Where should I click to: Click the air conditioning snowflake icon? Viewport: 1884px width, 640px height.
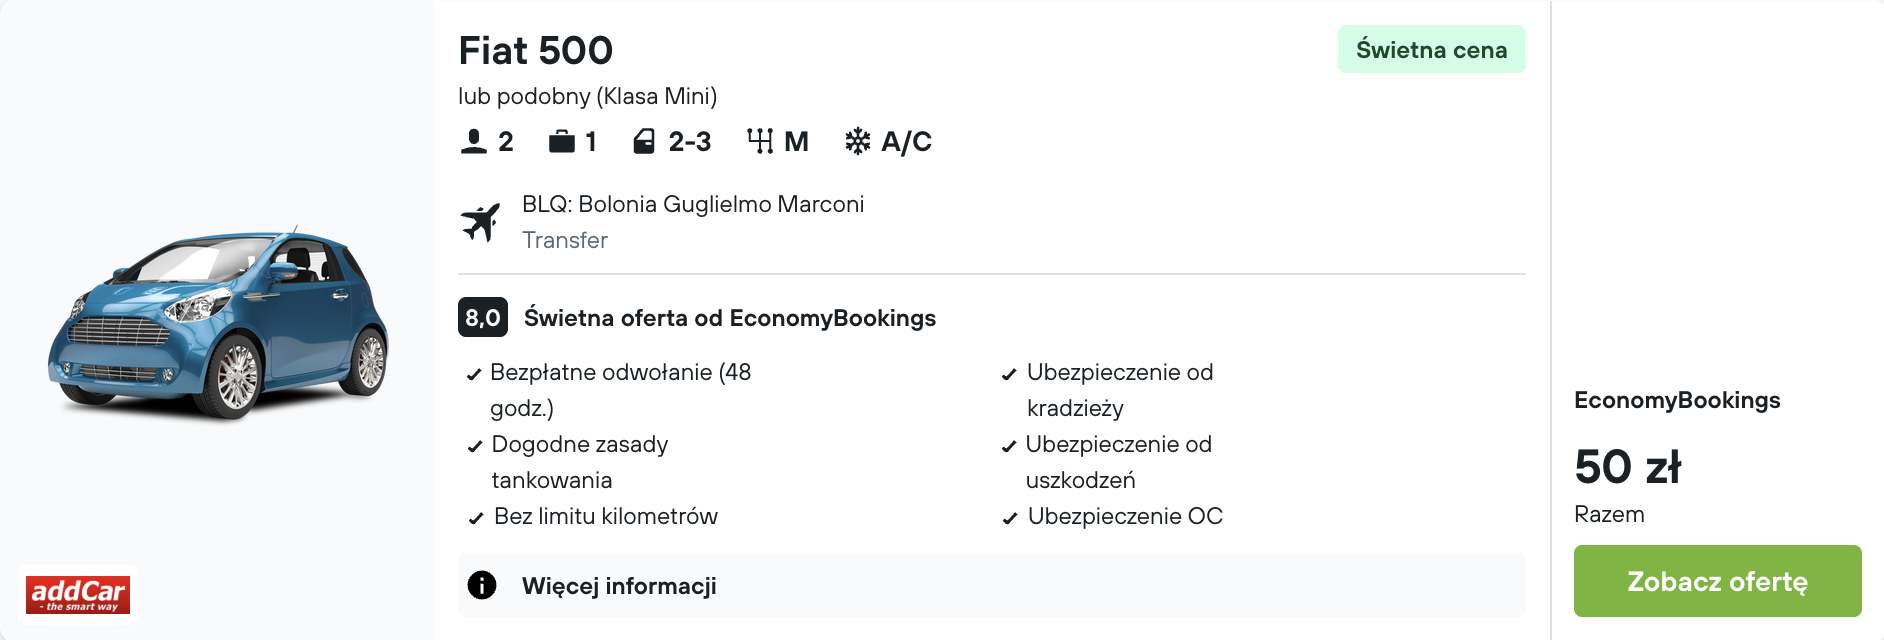[857, 141]
